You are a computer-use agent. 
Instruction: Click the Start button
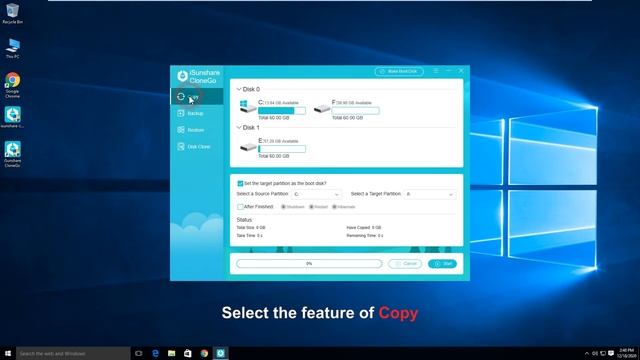tap(442, 264)
